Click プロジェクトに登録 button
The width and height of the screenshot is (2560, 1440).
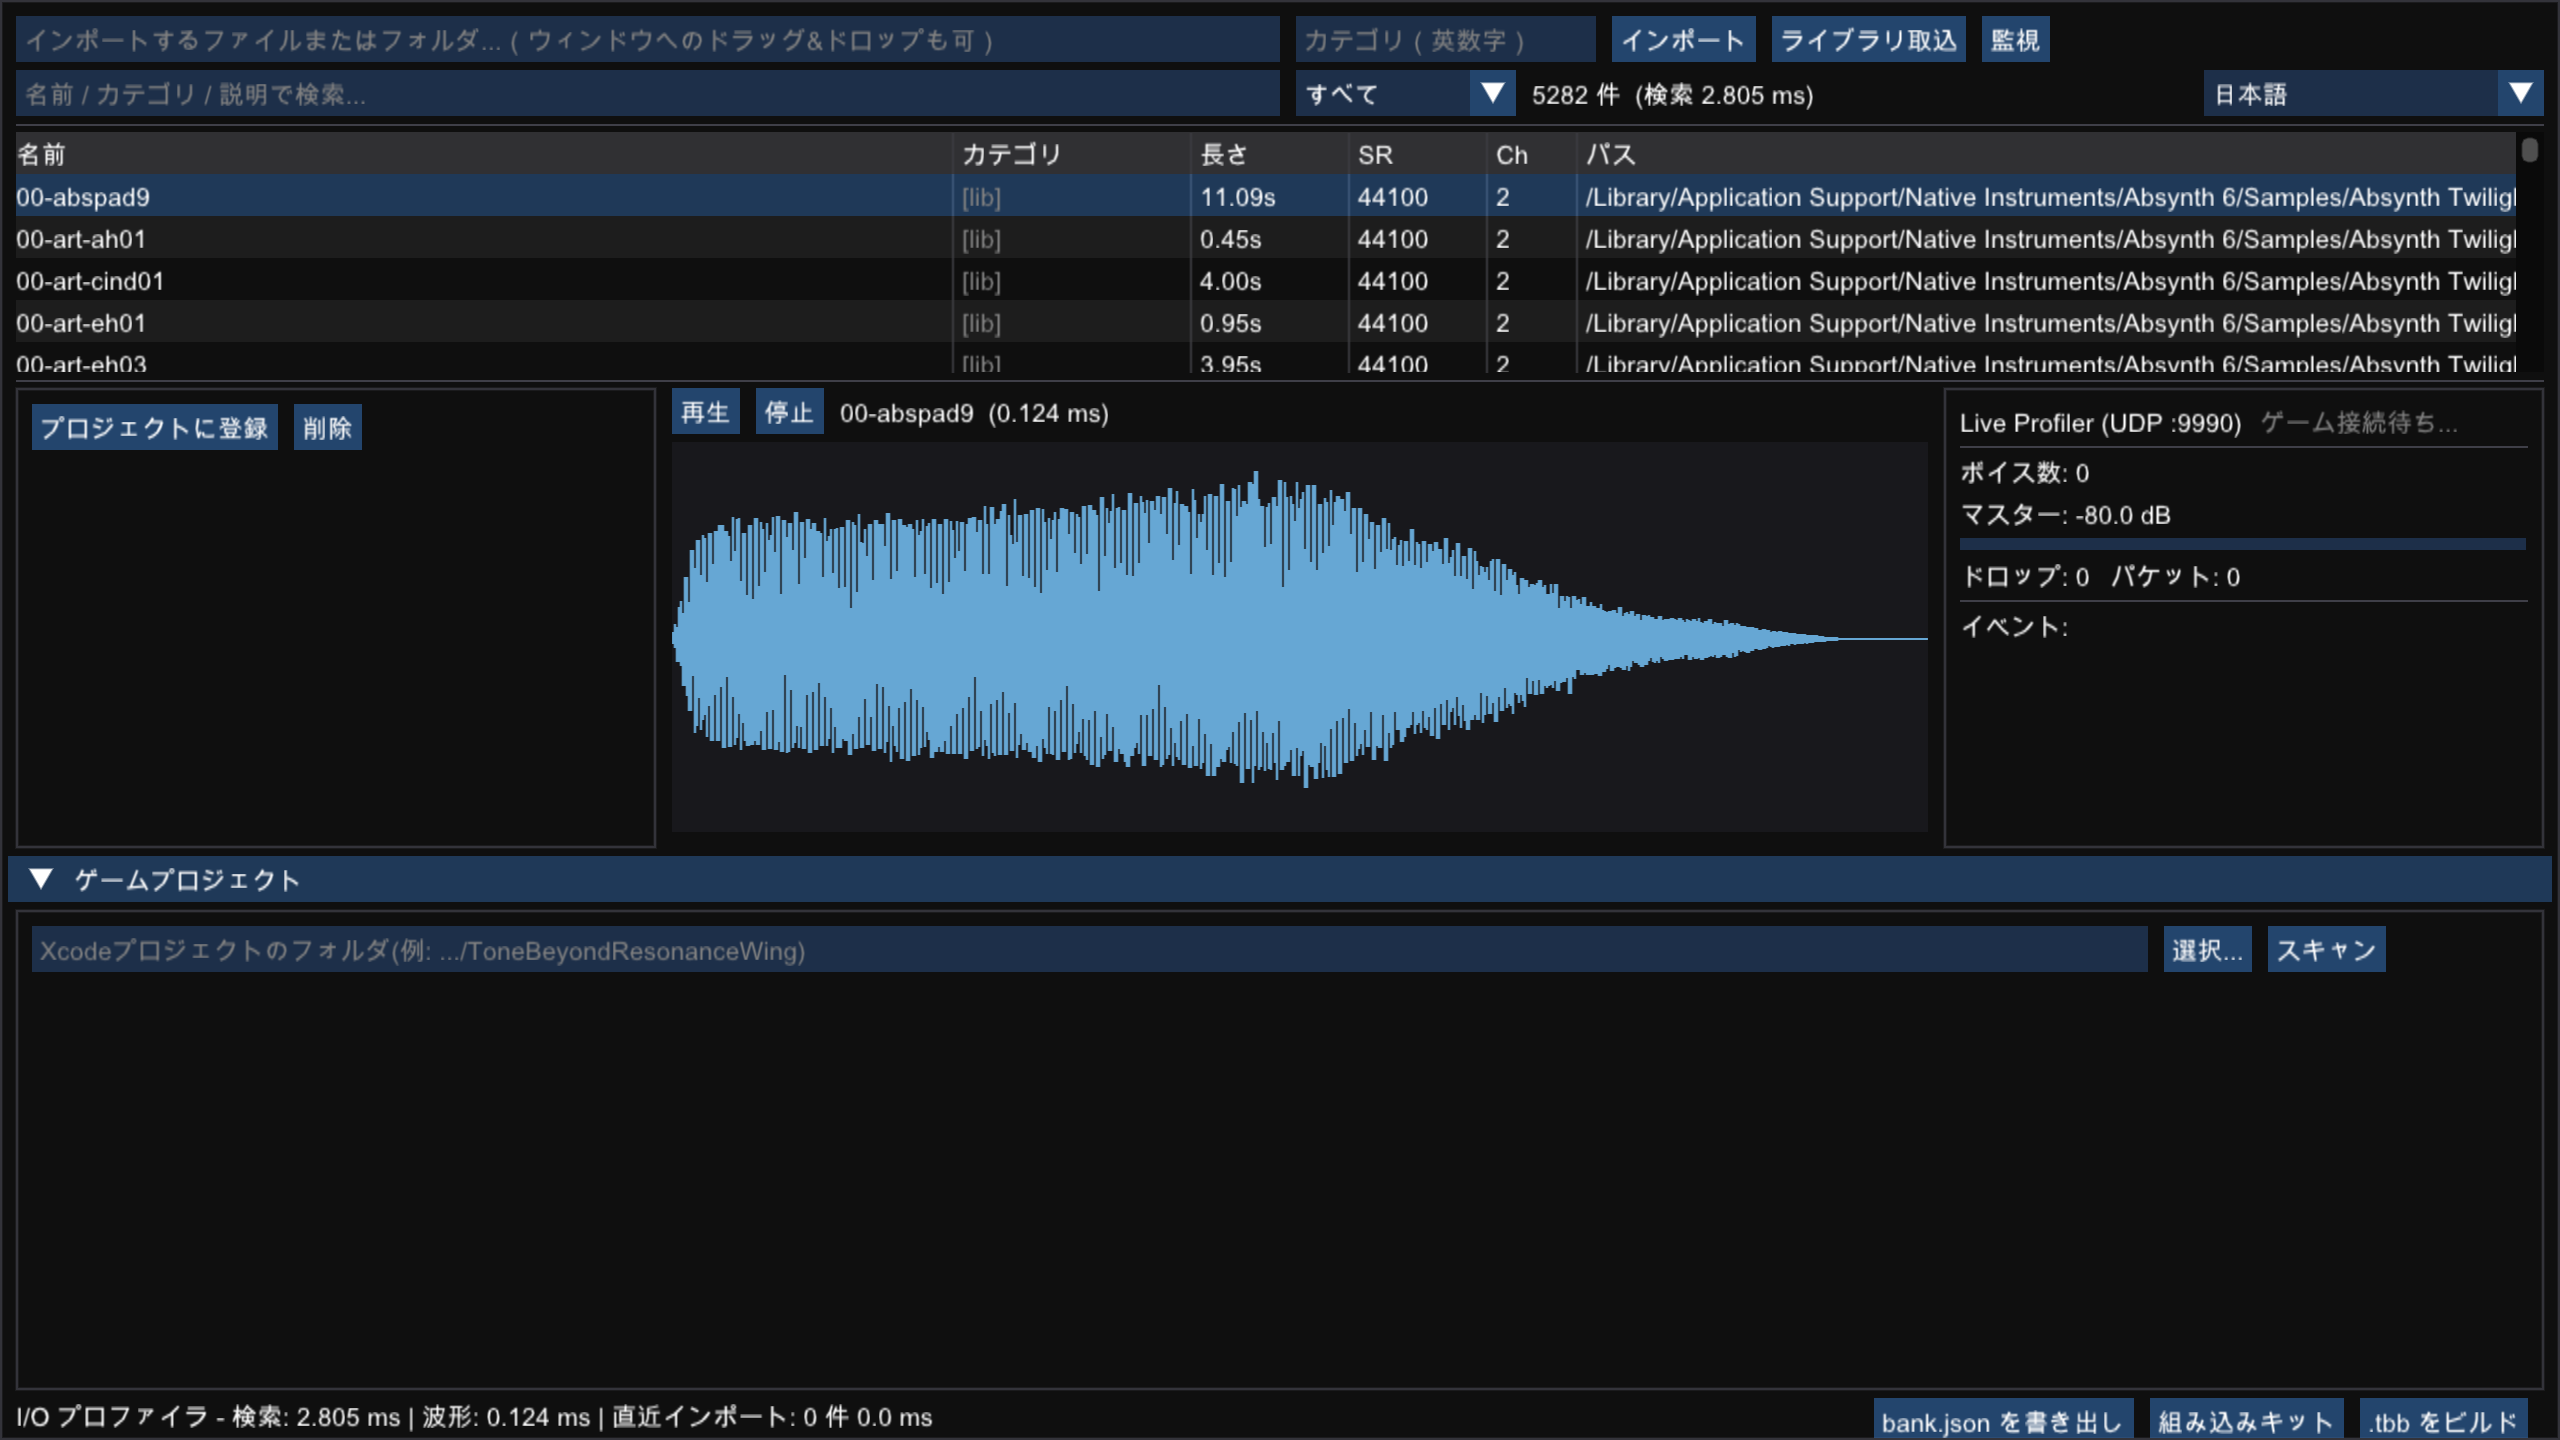coord(155,428)
